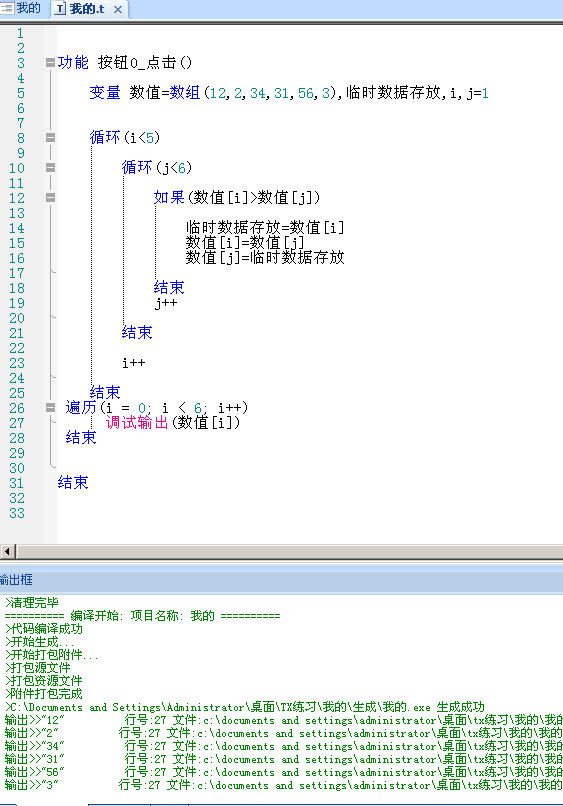The height and width of the screenshot is (806, 563).
Task: Click line number 27 in the gutter
Action: tap(16, 423)
